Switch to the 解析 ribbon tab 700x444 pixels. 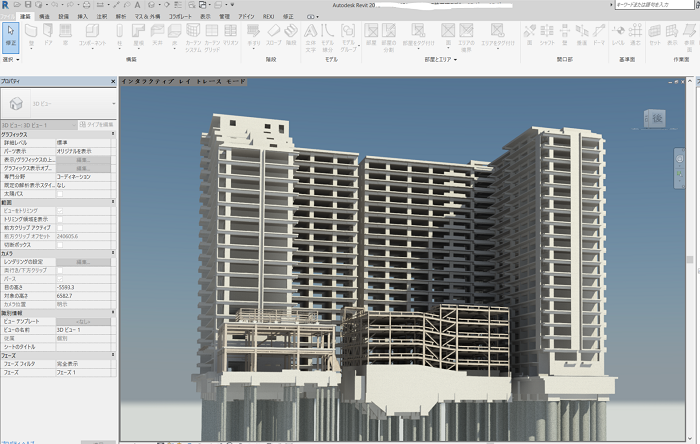(x=121, y=17)
